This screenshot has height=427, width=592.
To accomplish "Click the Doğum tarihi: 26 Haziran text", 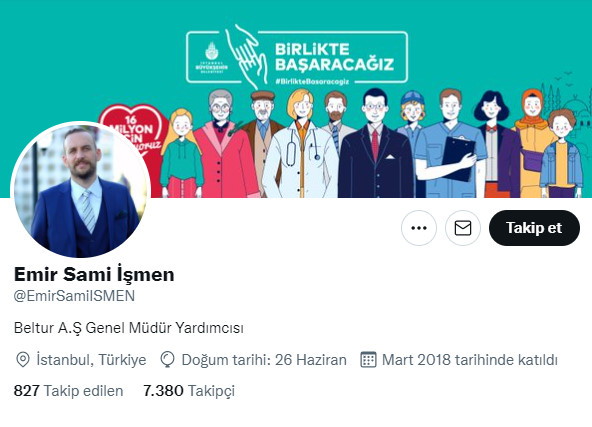I will coord(264,359).
